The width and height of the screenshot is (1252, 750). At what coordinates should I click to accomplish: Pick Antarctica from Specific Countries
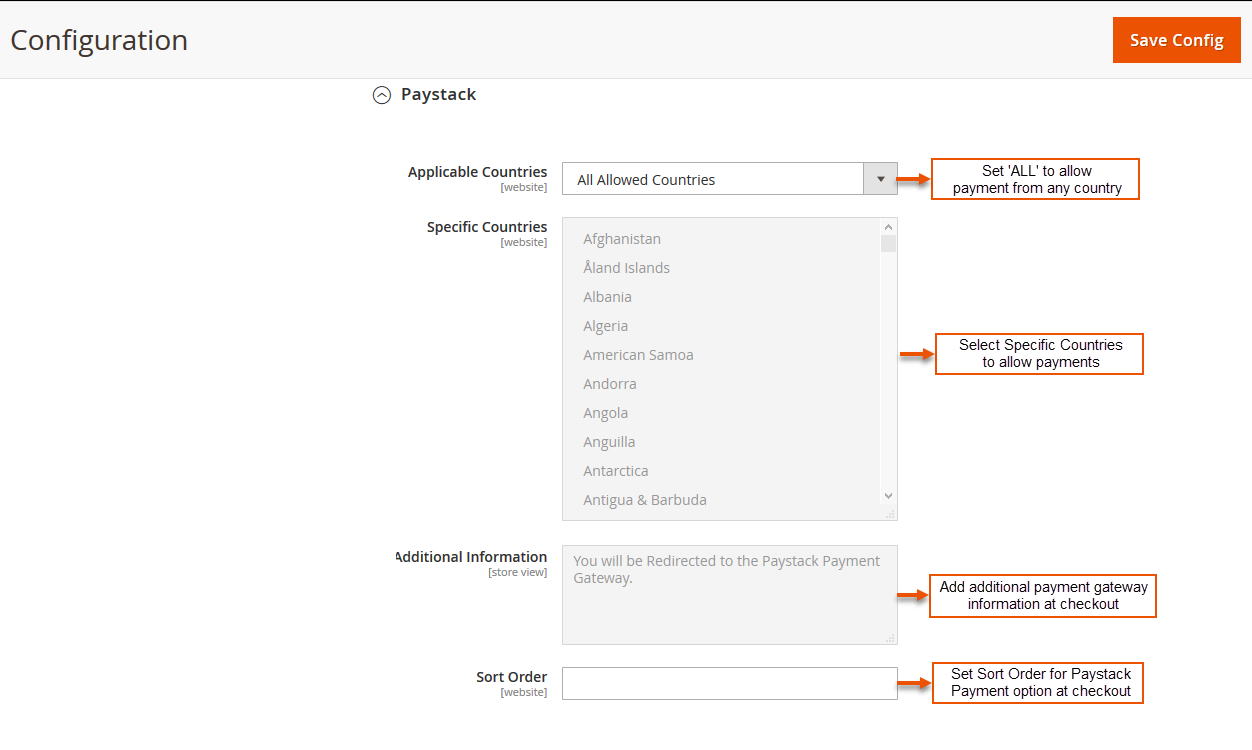coord(615,471)
